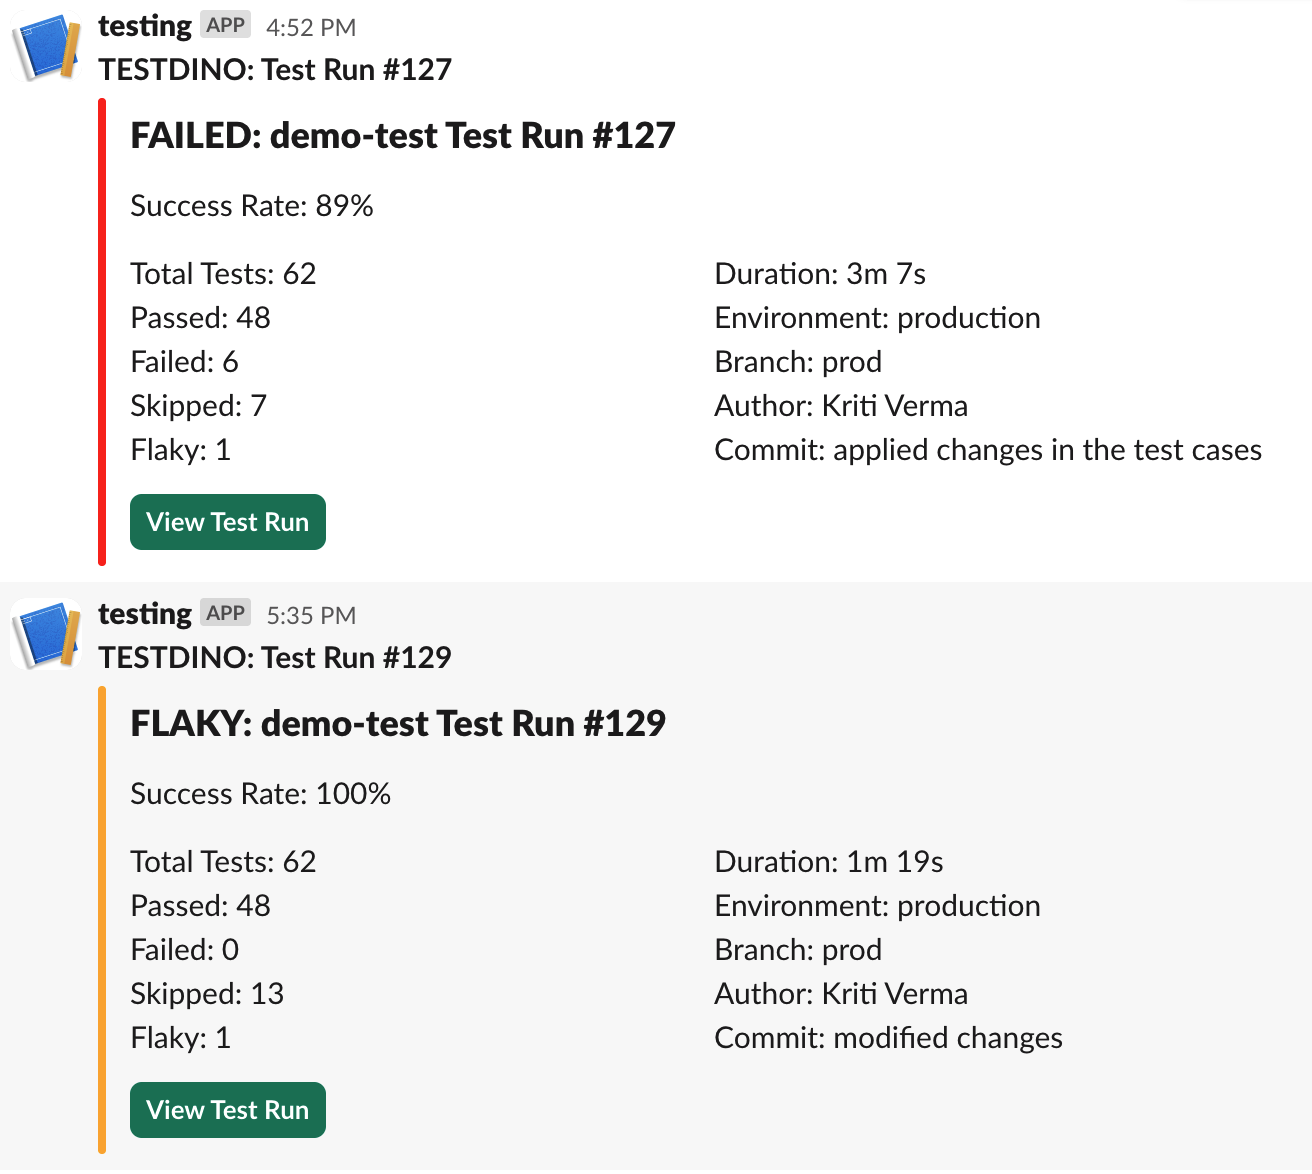Click the TESTDINO: Test Run #127 message text
The width and height of the screenshot is (1312, 1174).
275,70
